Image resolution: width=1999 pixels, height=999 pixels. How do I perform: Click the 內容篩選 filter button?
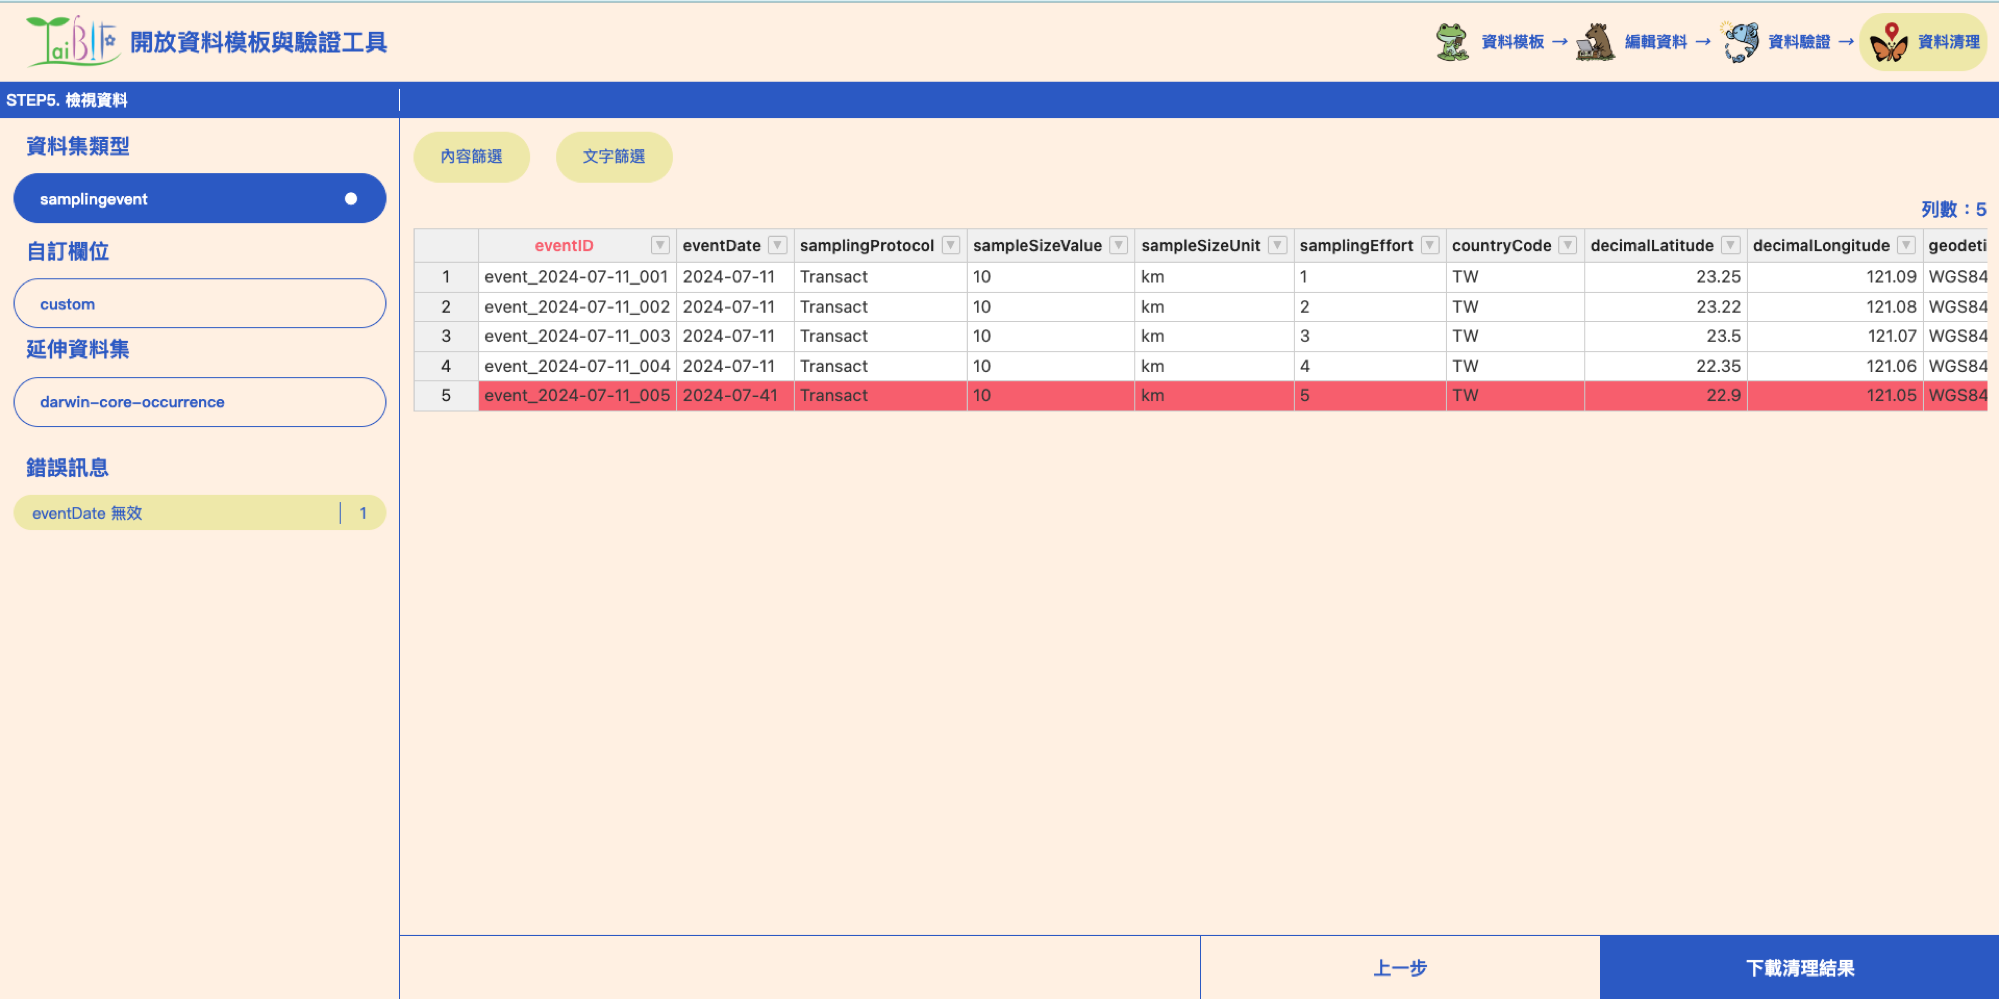tap(471, 157)
